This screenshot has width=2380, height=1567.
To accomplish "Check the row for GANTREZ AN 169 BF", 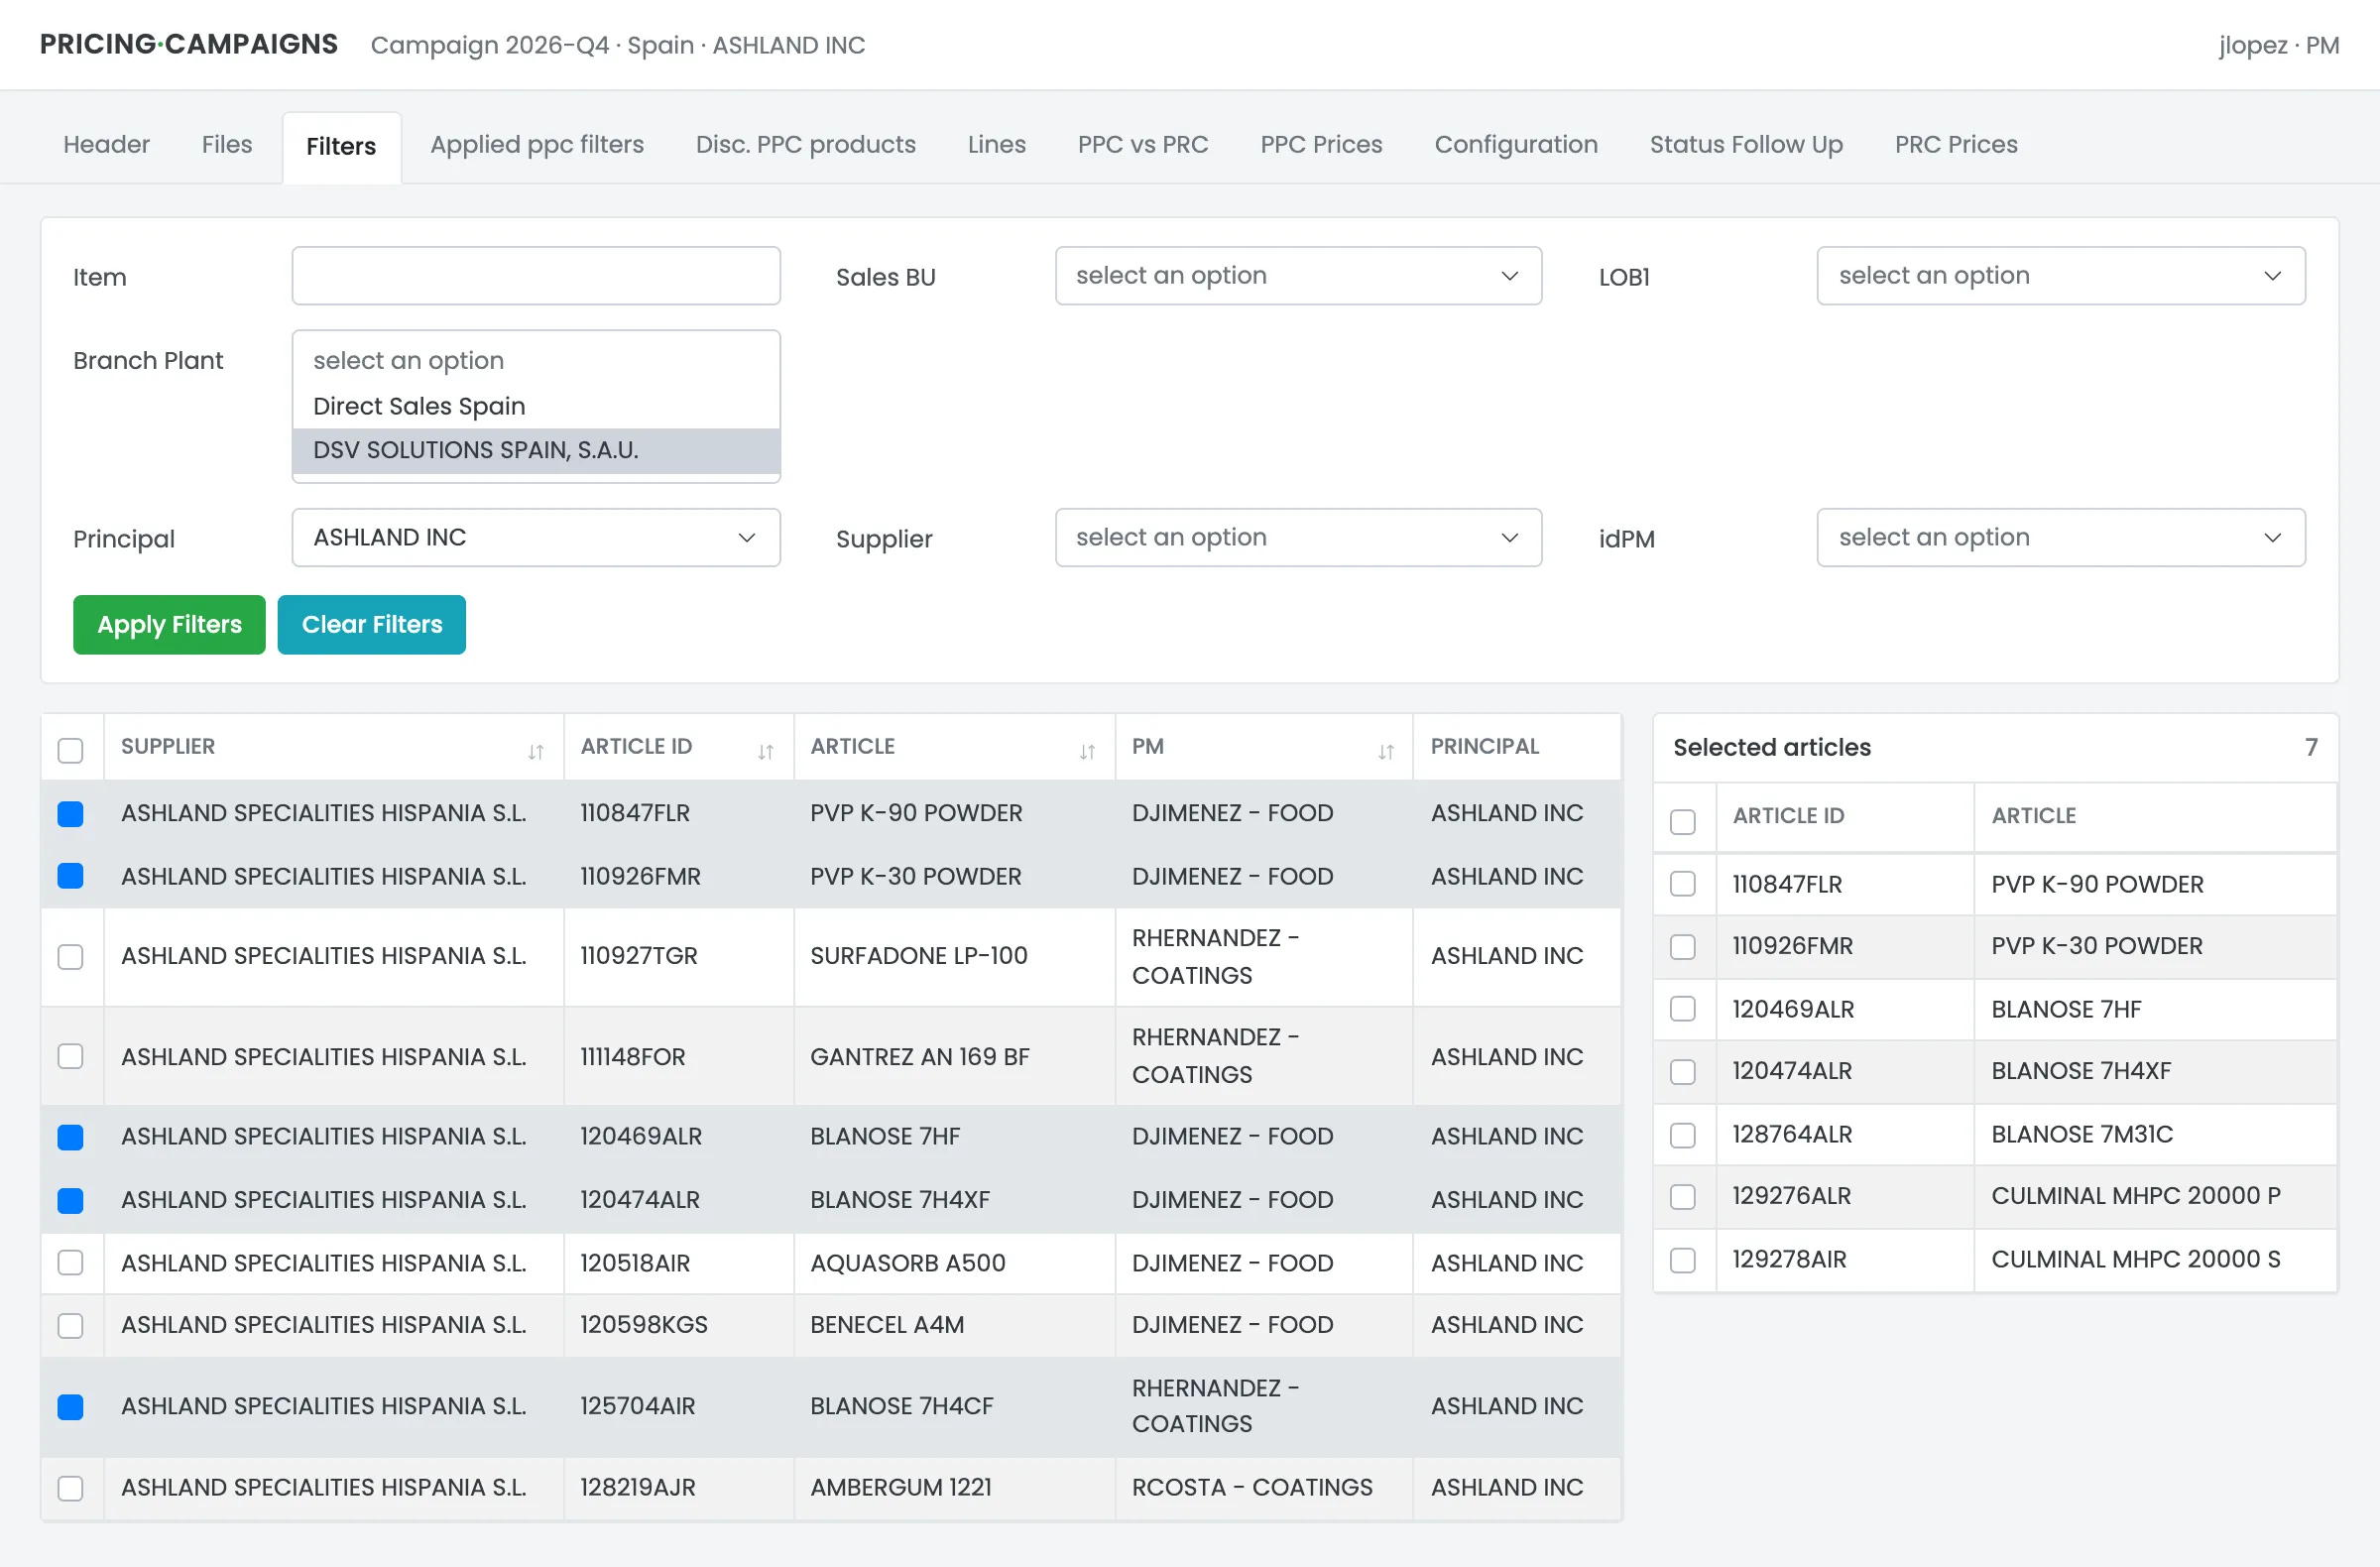I will [x=71, y=1056].
